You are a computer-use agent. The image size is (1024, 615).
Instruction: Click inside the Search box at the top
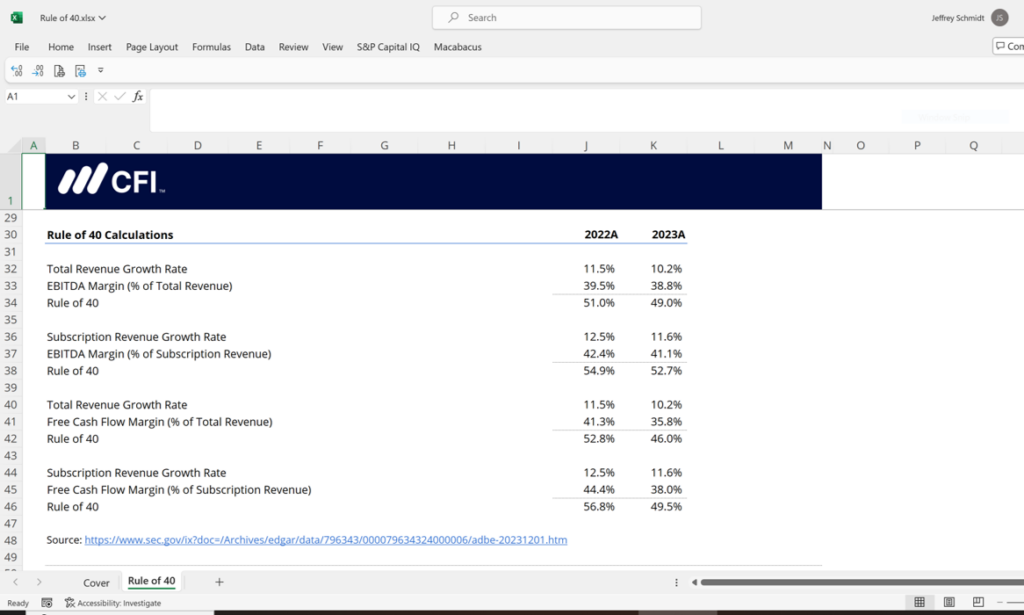point(566,17)
